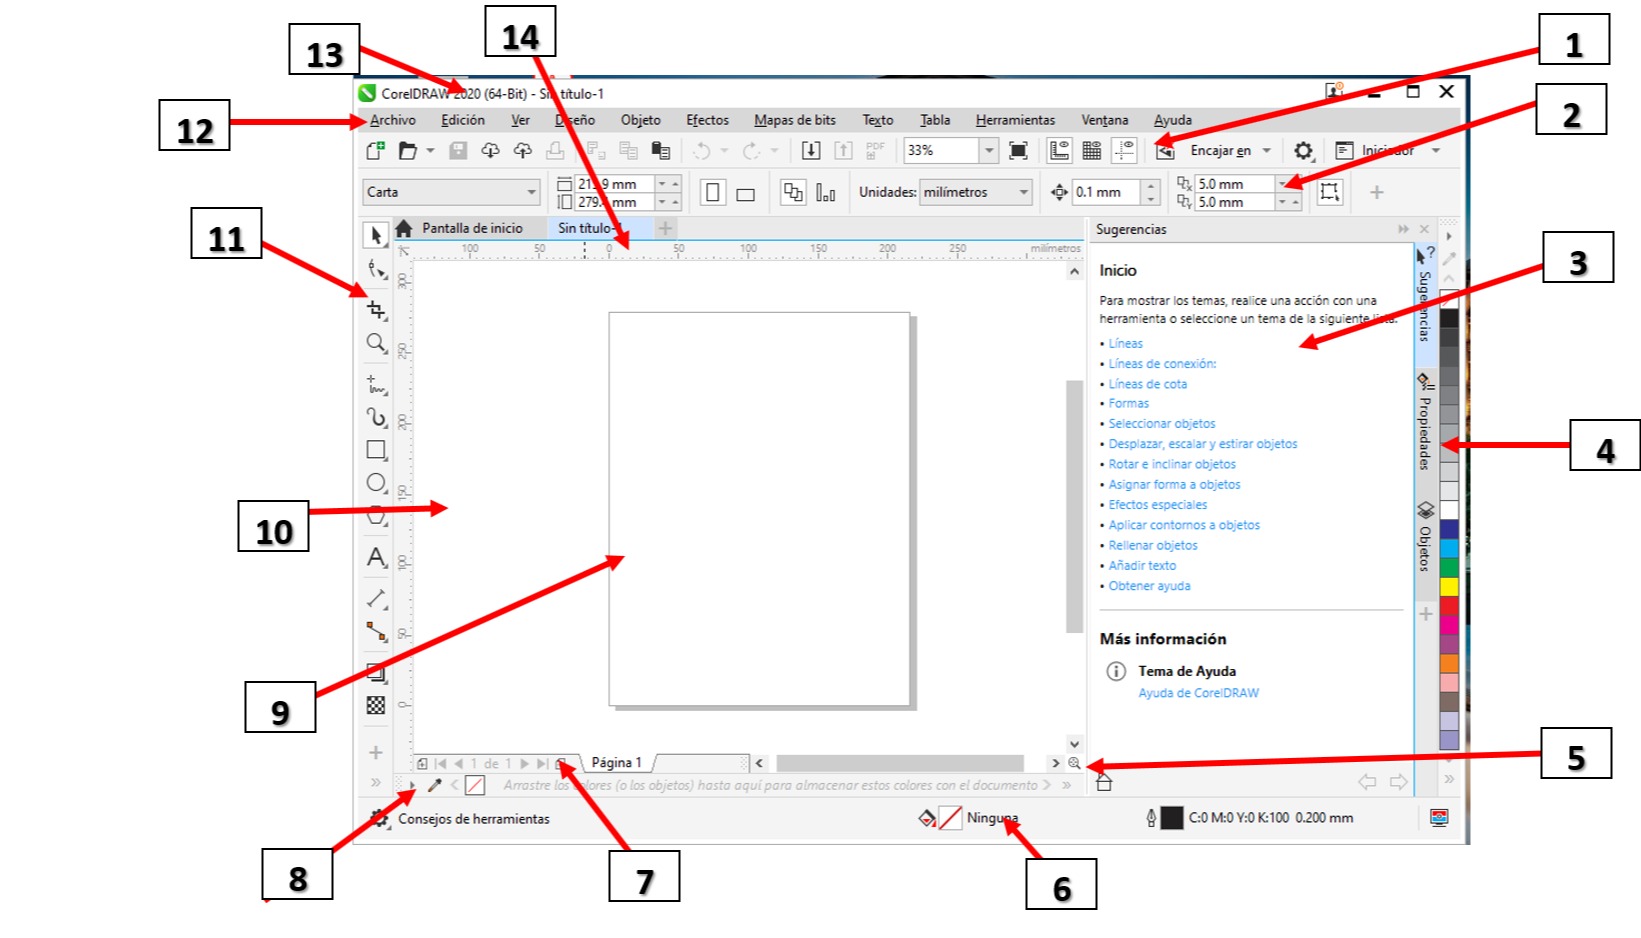The image size is (1641, 938).
Task: Open the Rellenar objetos link
Action: (x=1153, y=546)
